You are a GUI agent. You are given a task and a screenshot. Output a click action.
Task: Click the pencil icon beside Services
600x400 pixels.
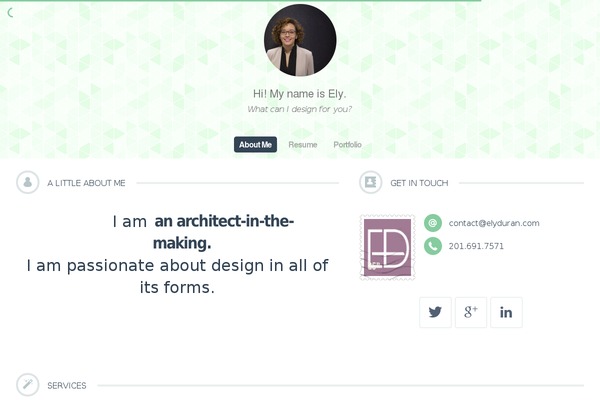coord(28,385)
